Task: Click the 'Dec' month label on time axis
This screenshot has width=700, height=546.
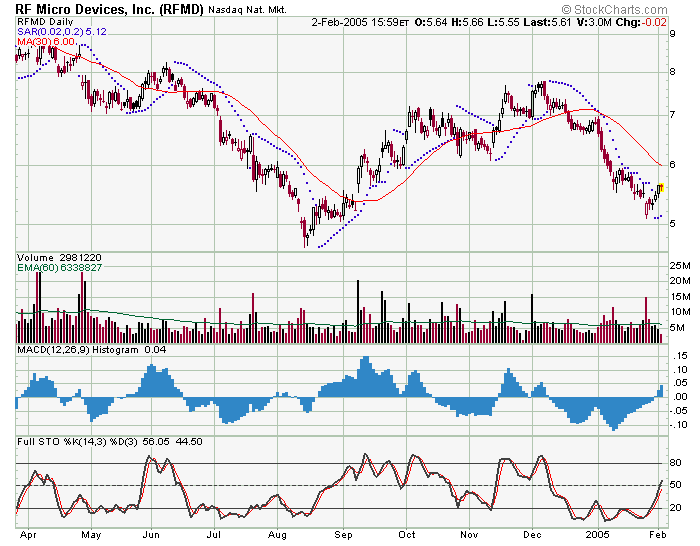Action: click(x=532, y=535)
